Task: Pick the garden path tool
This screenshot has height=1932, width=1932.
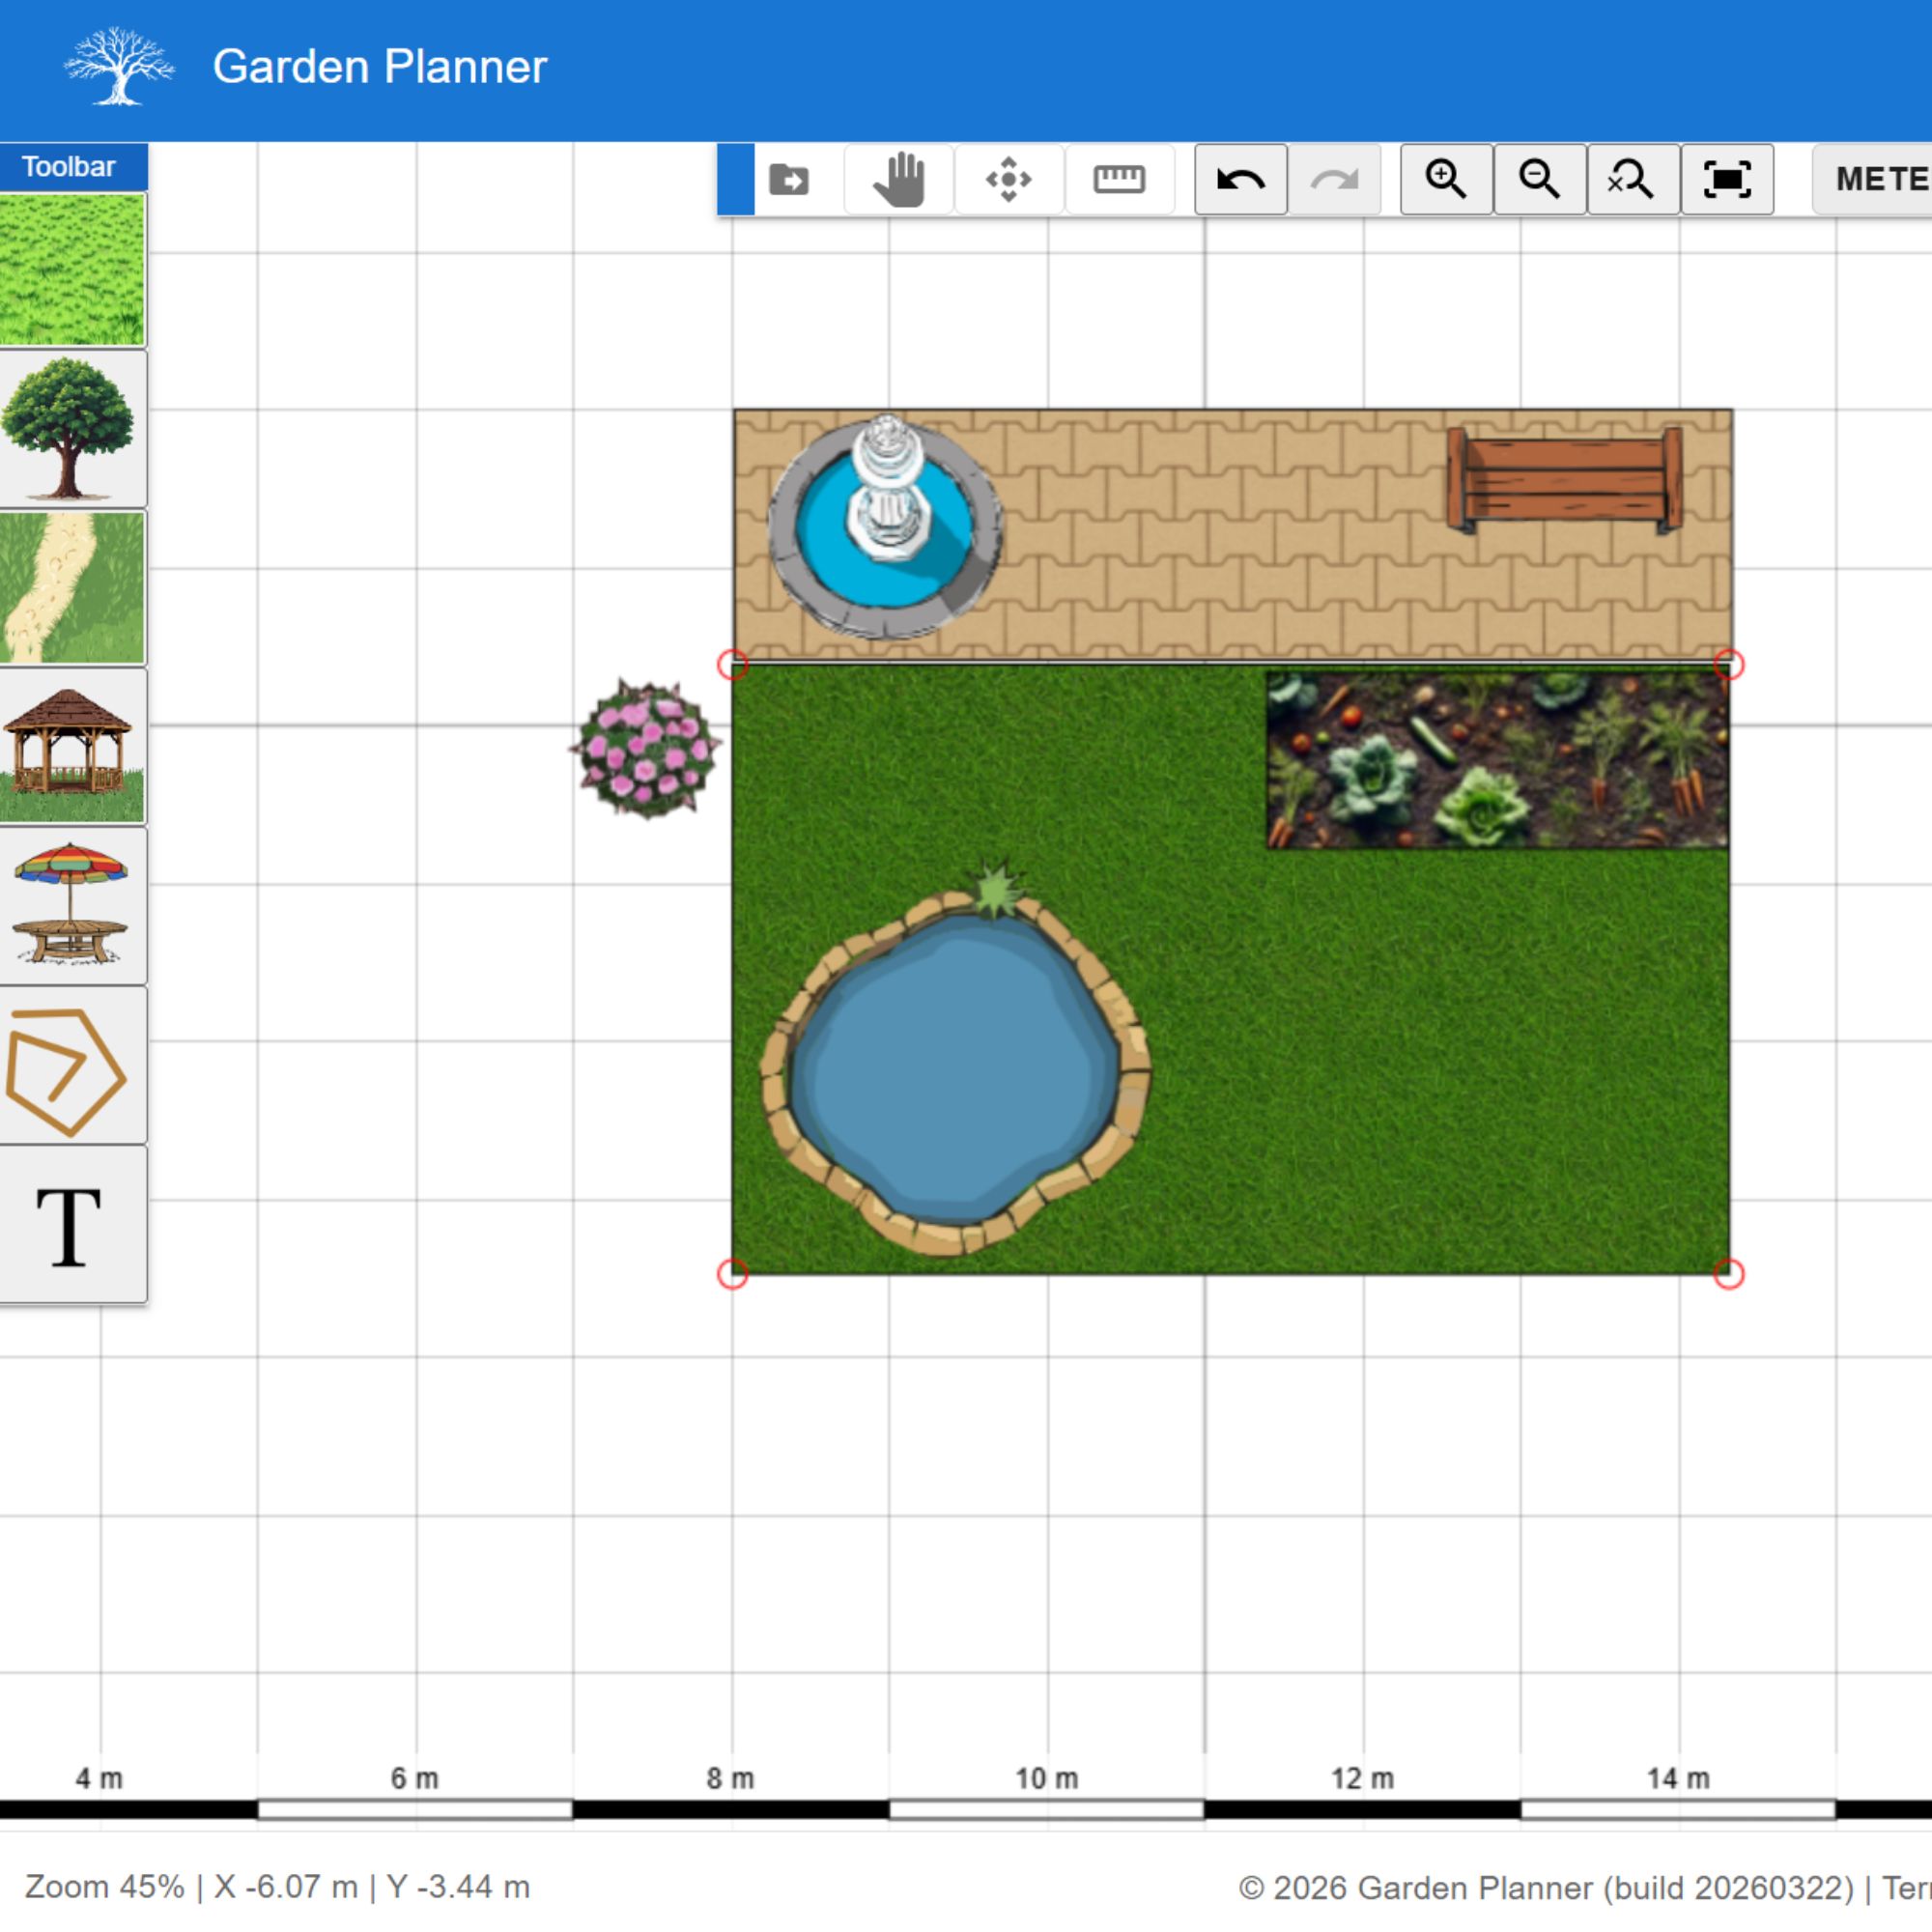Action: (x=72, y=588)
